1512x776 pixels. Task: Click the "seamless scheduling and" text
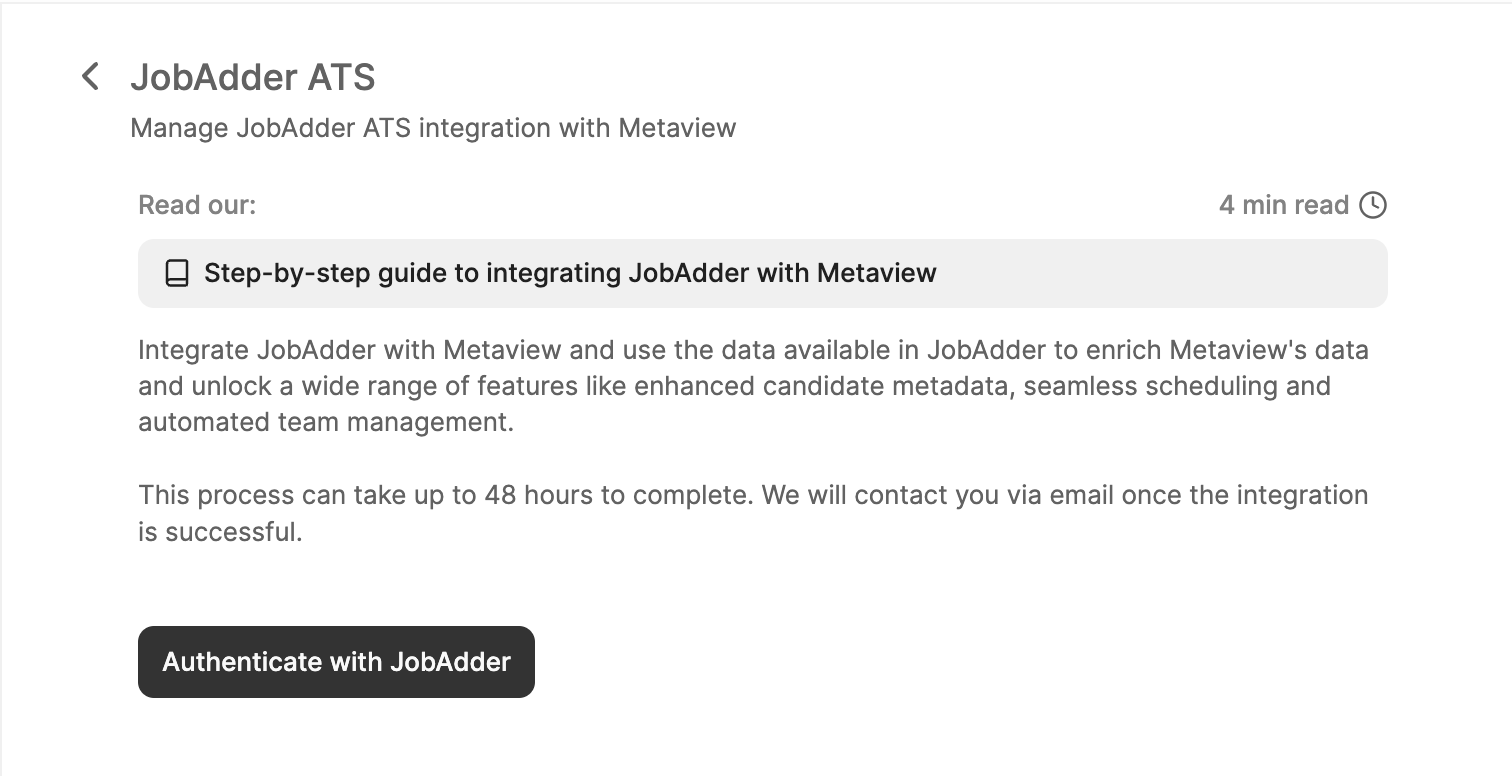tap(1177, 386)
